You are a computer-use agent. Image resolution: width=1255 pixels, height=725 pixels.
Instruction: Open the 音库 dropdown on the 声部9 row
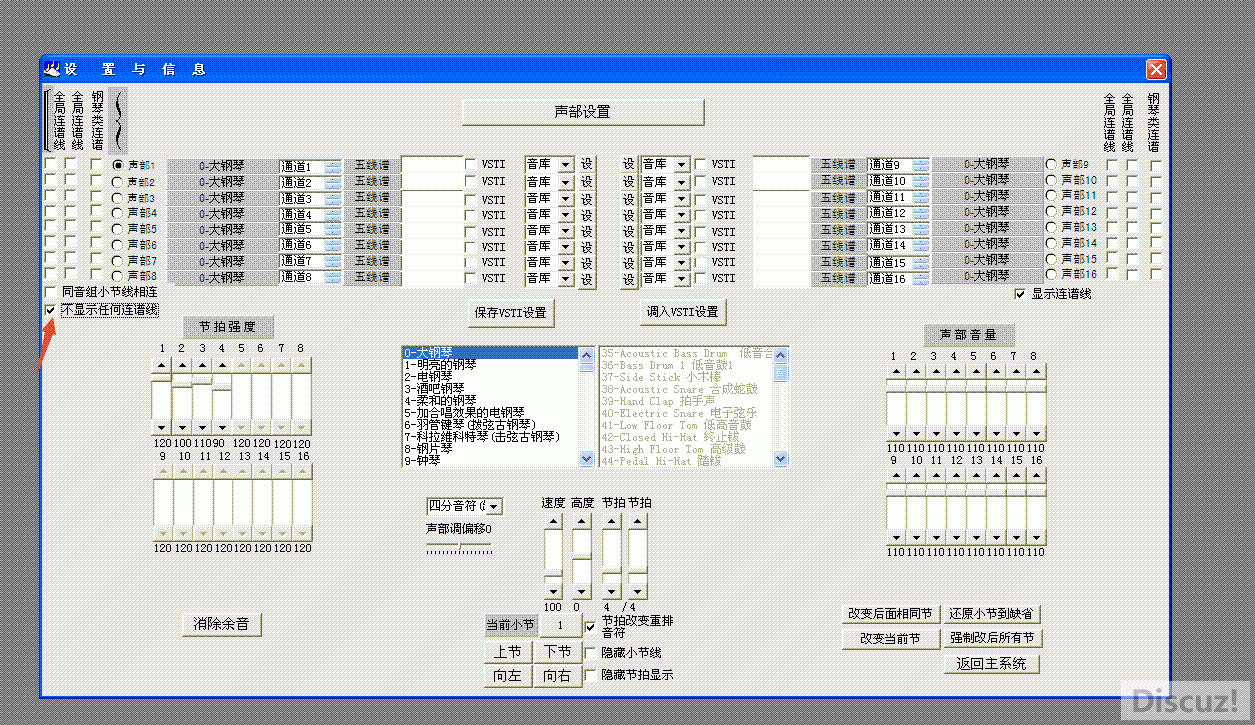[682, 165]
